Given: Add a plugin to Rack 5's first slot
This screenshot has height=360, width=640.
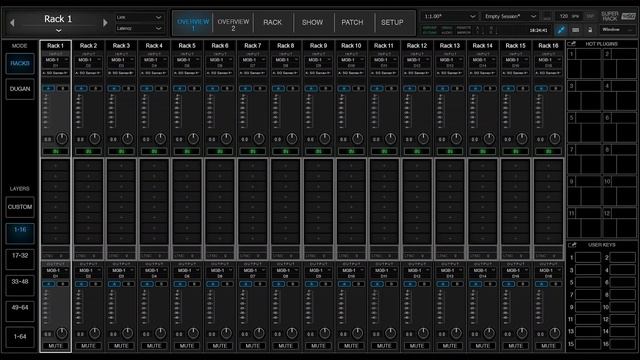Looking at the screenshot, I should [187, 166].
